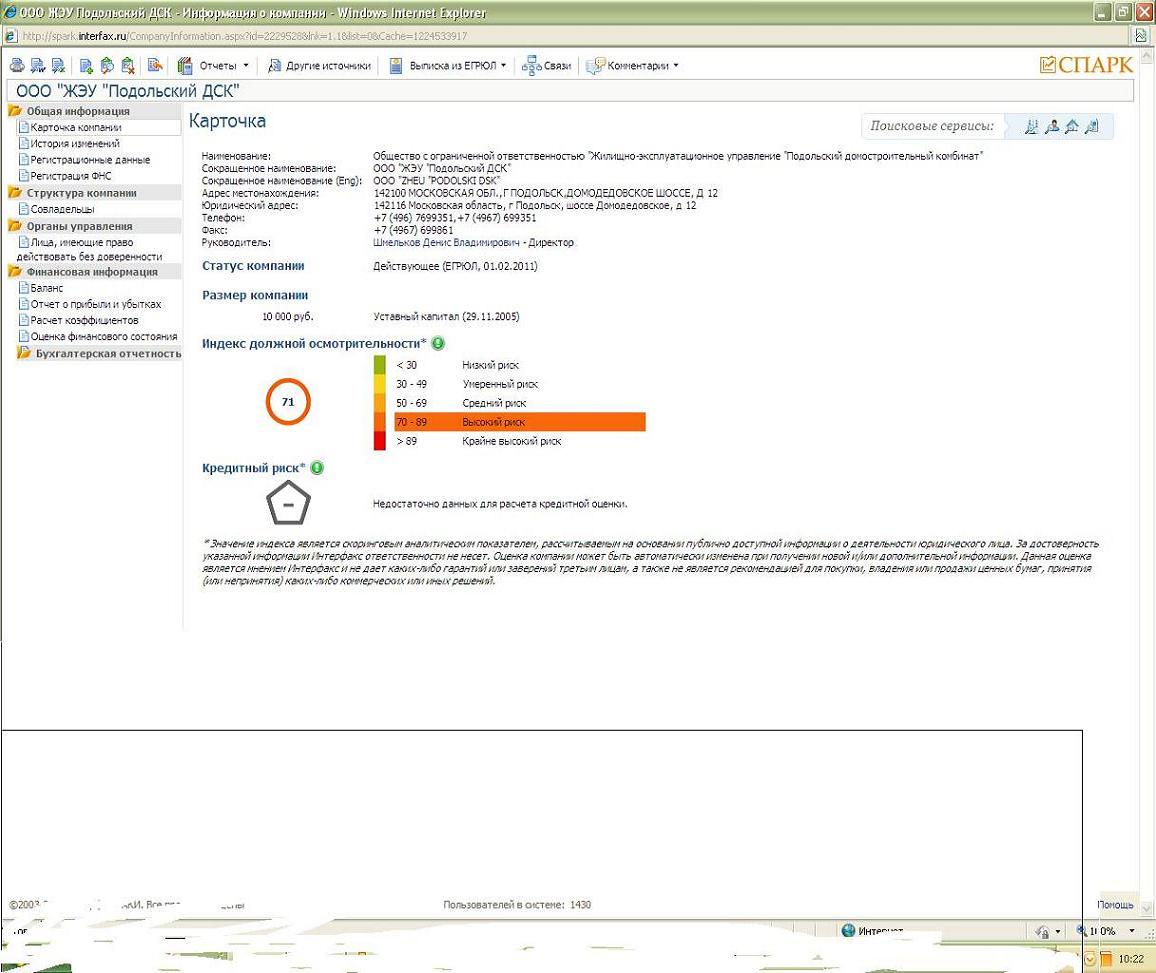Open the Связи connections diagram
The image size is (1156, 973).
click(x=547, y=66)
